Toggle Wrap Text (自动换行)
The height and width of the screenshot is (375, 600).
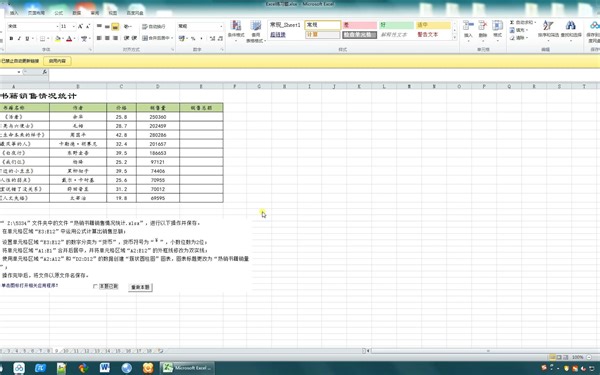pyautogui.click(x=154, y=26)
